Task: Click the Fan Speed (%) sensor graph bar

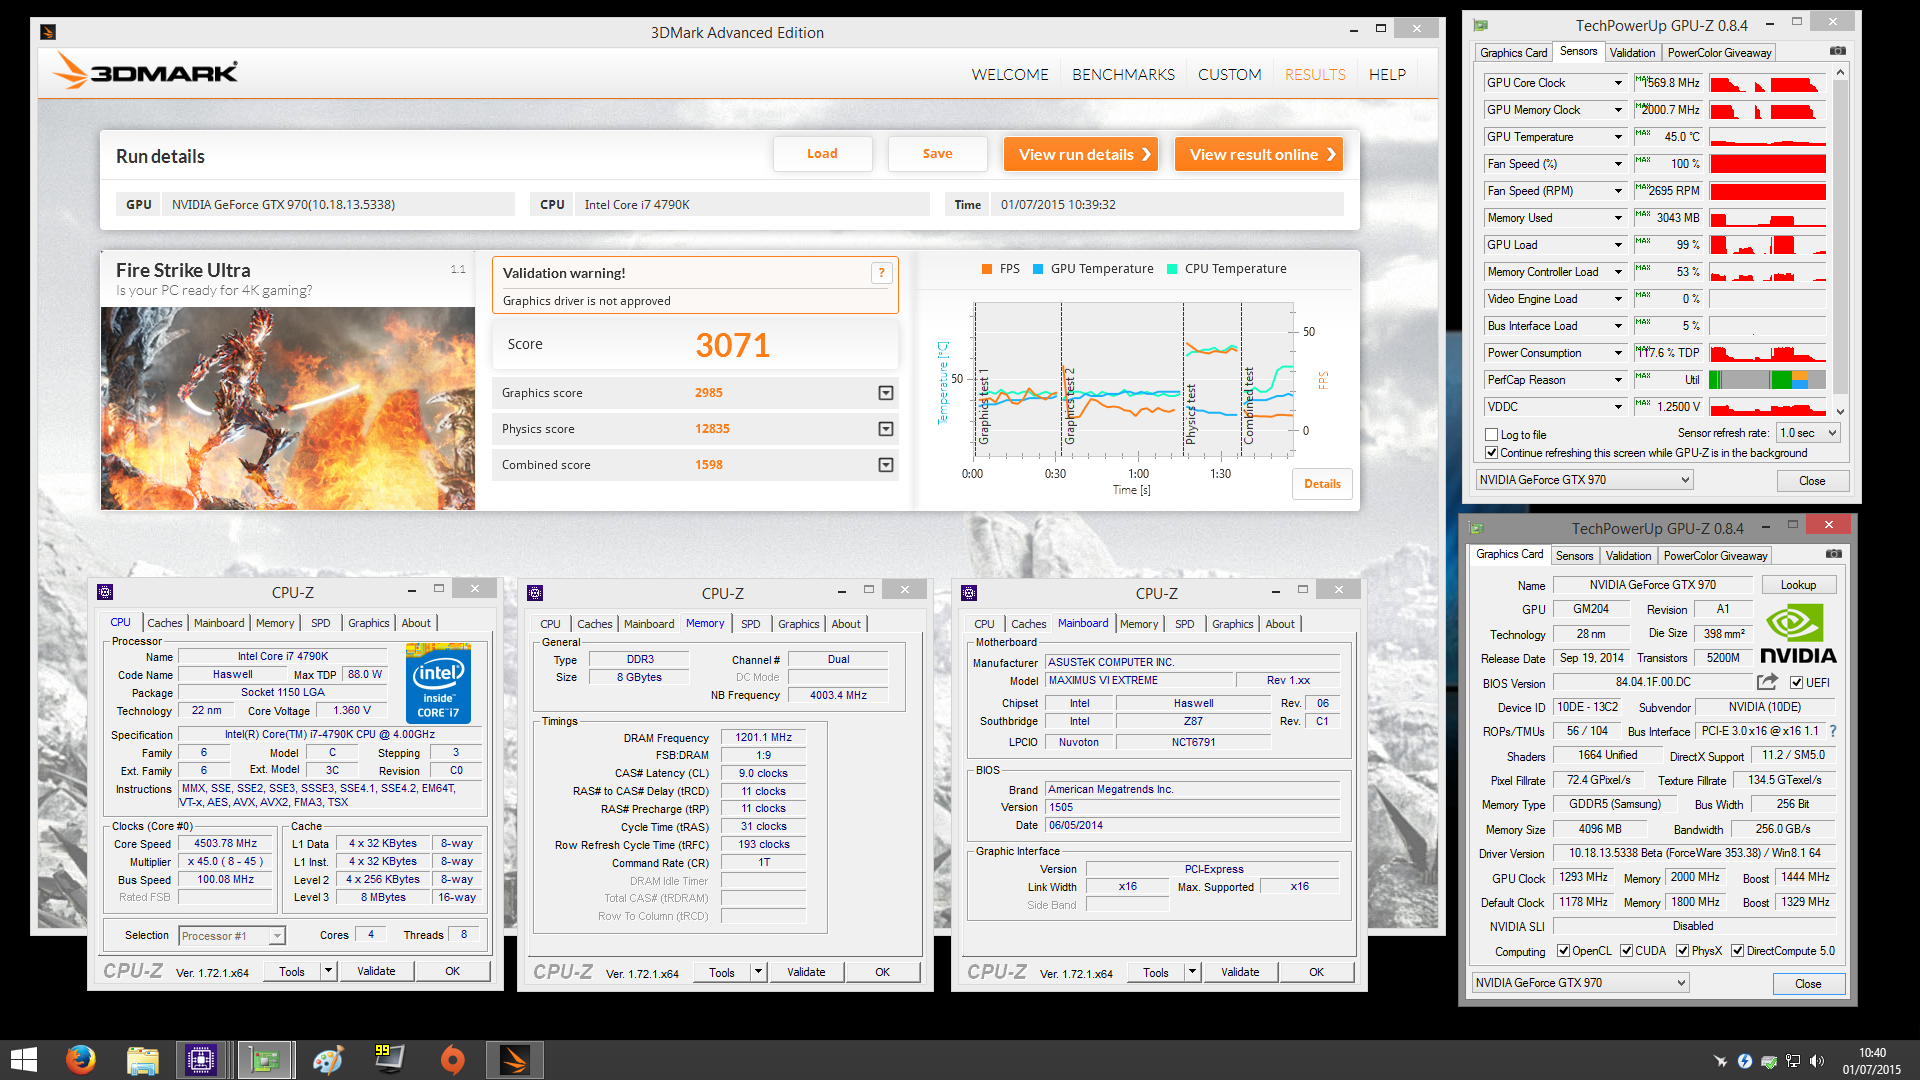Action: [x=1767, y=164]
